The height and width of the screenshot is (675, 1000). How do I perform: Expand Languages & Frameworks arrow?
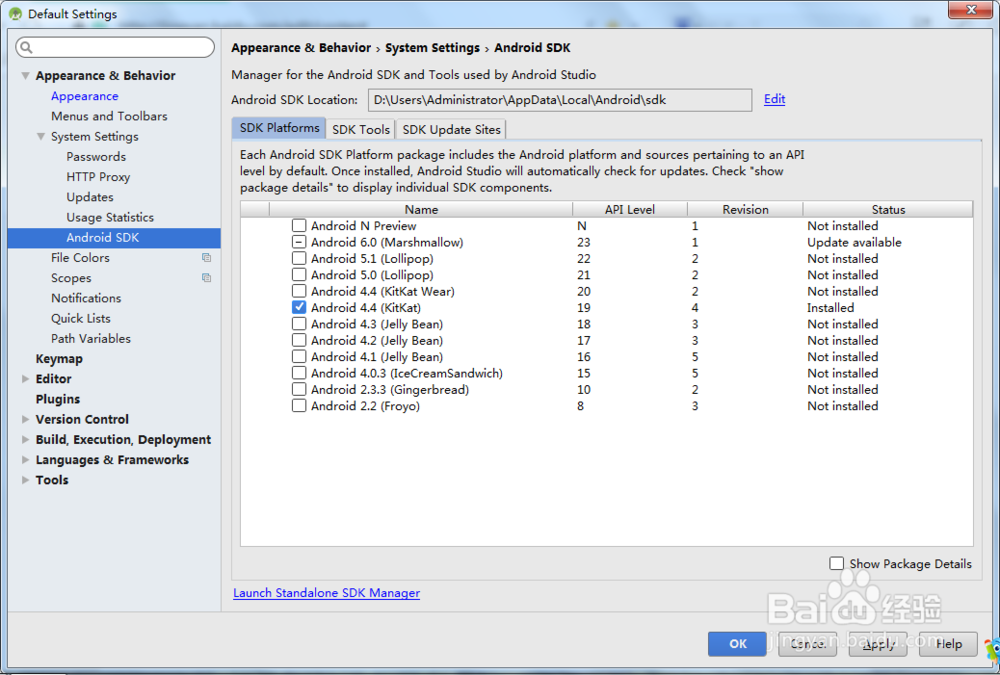[x=26, y=460]
